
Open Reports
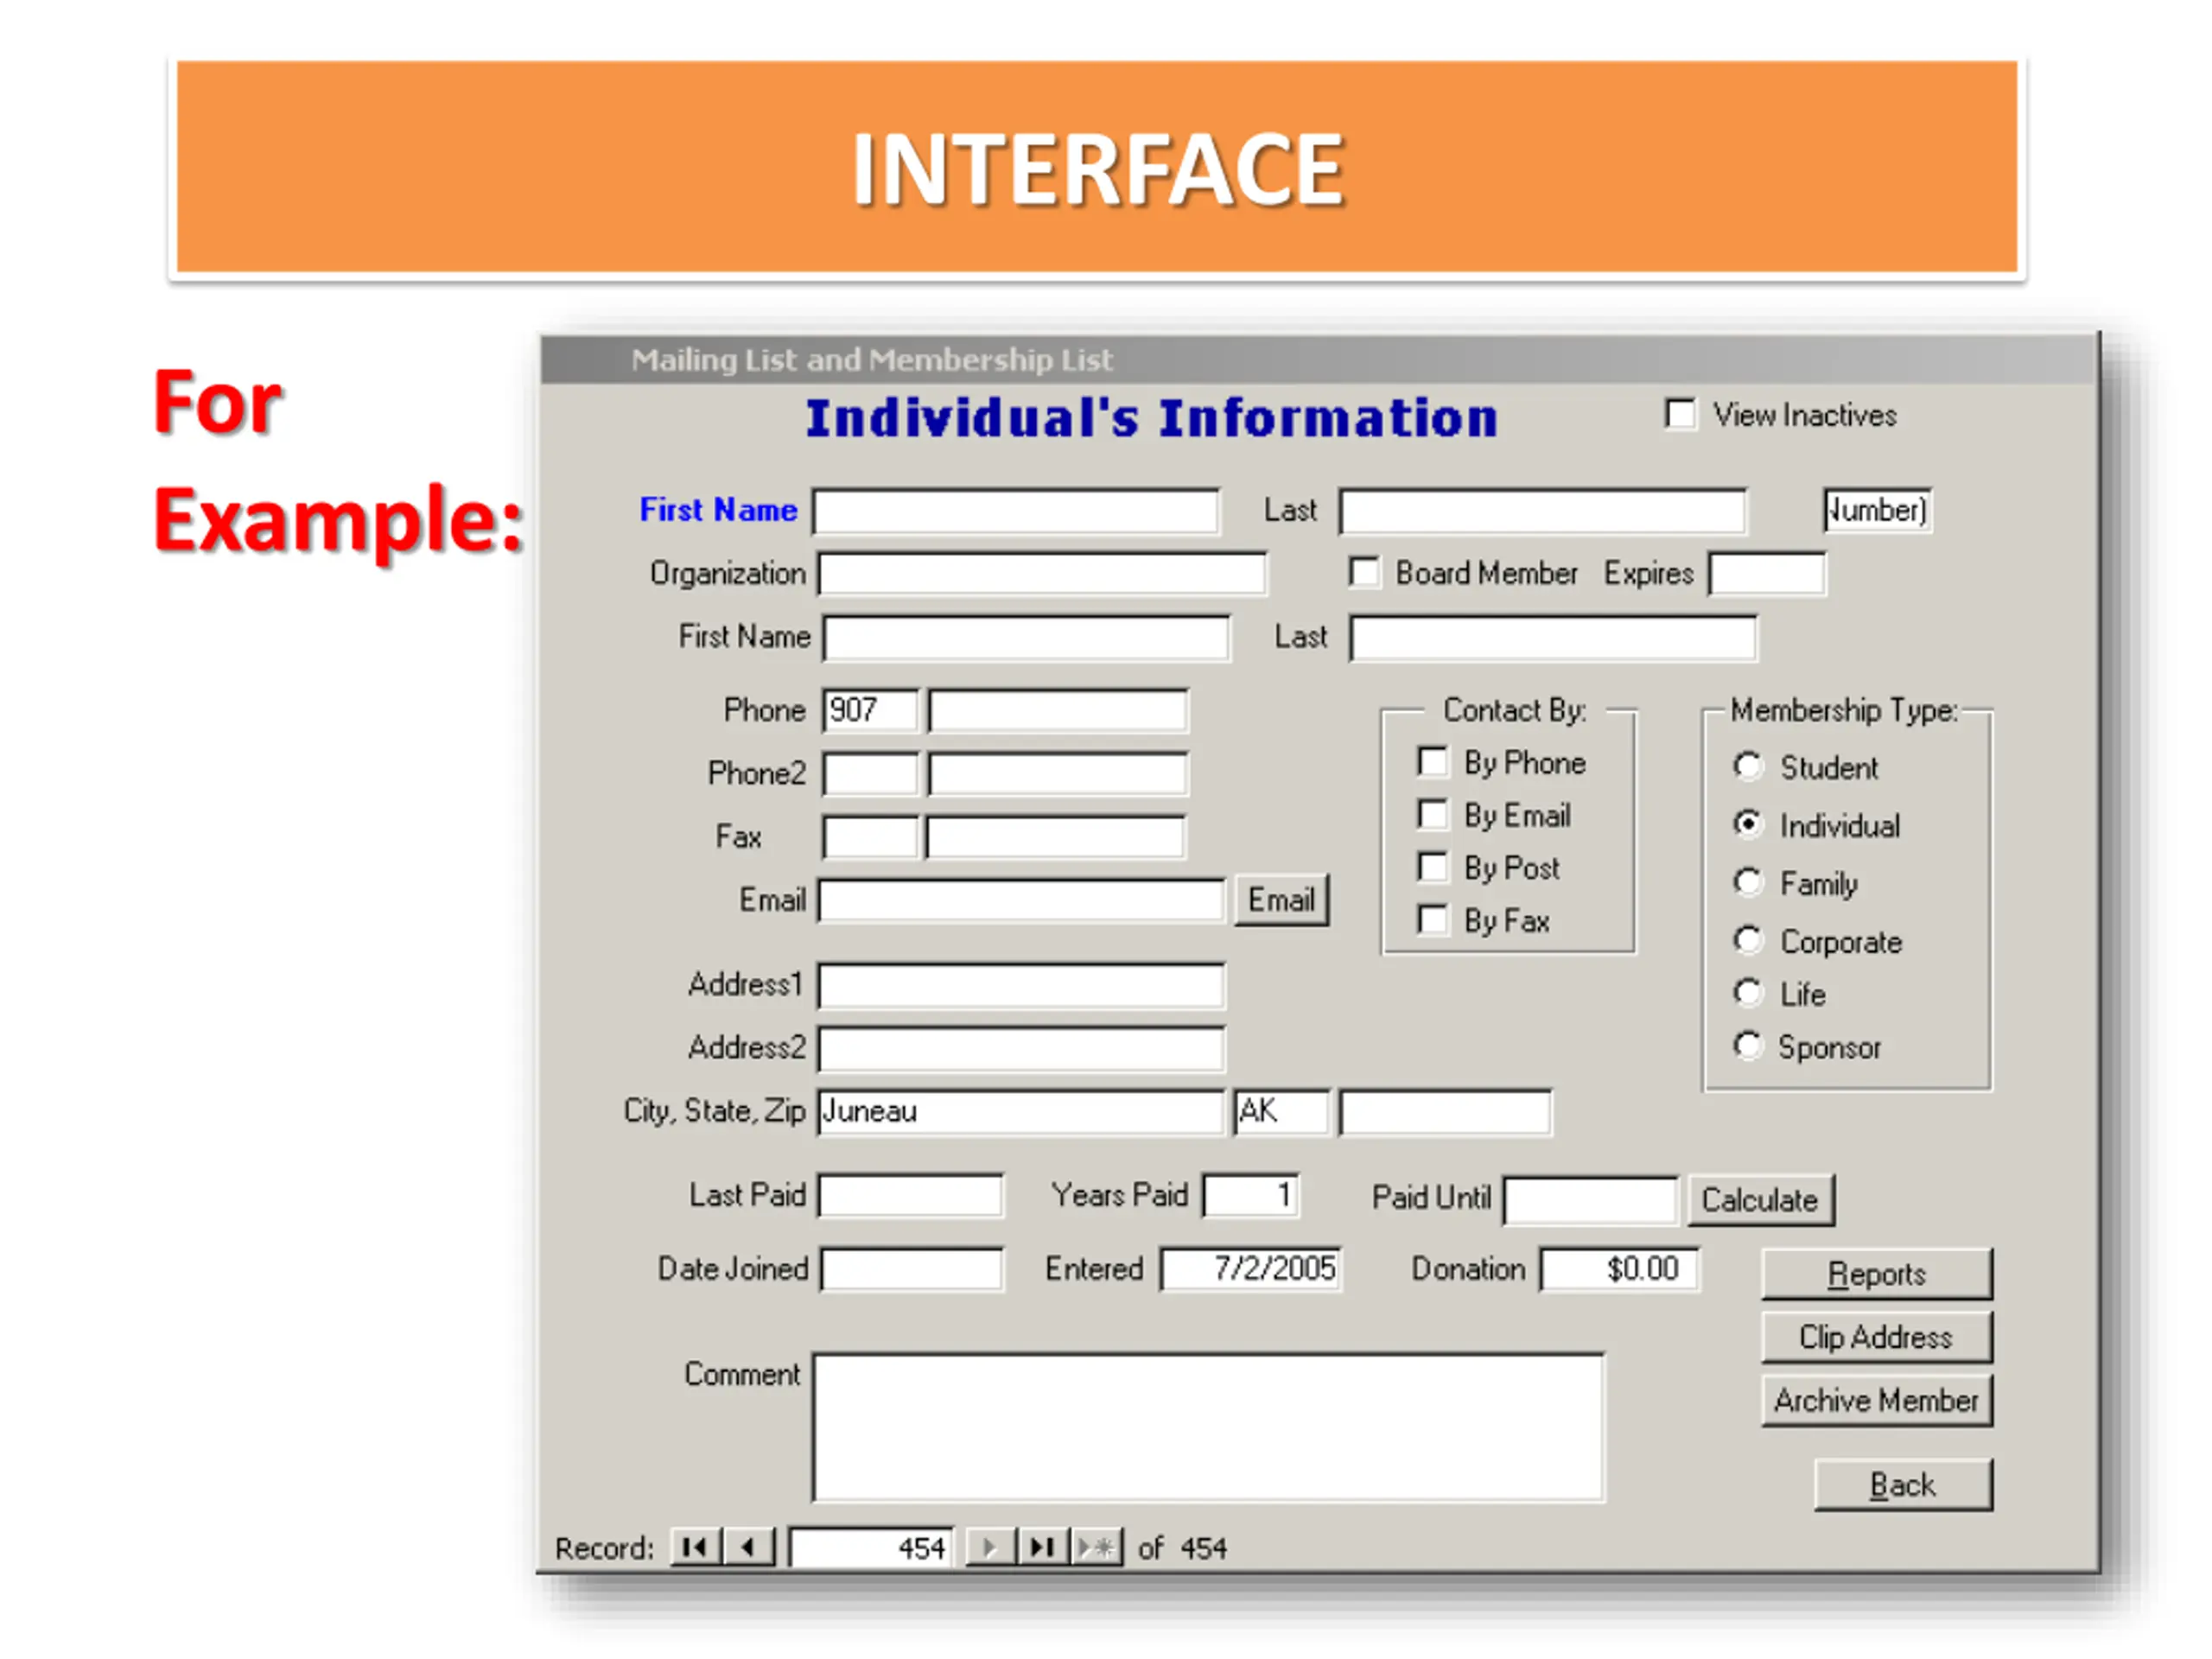coord(1876,1274)
